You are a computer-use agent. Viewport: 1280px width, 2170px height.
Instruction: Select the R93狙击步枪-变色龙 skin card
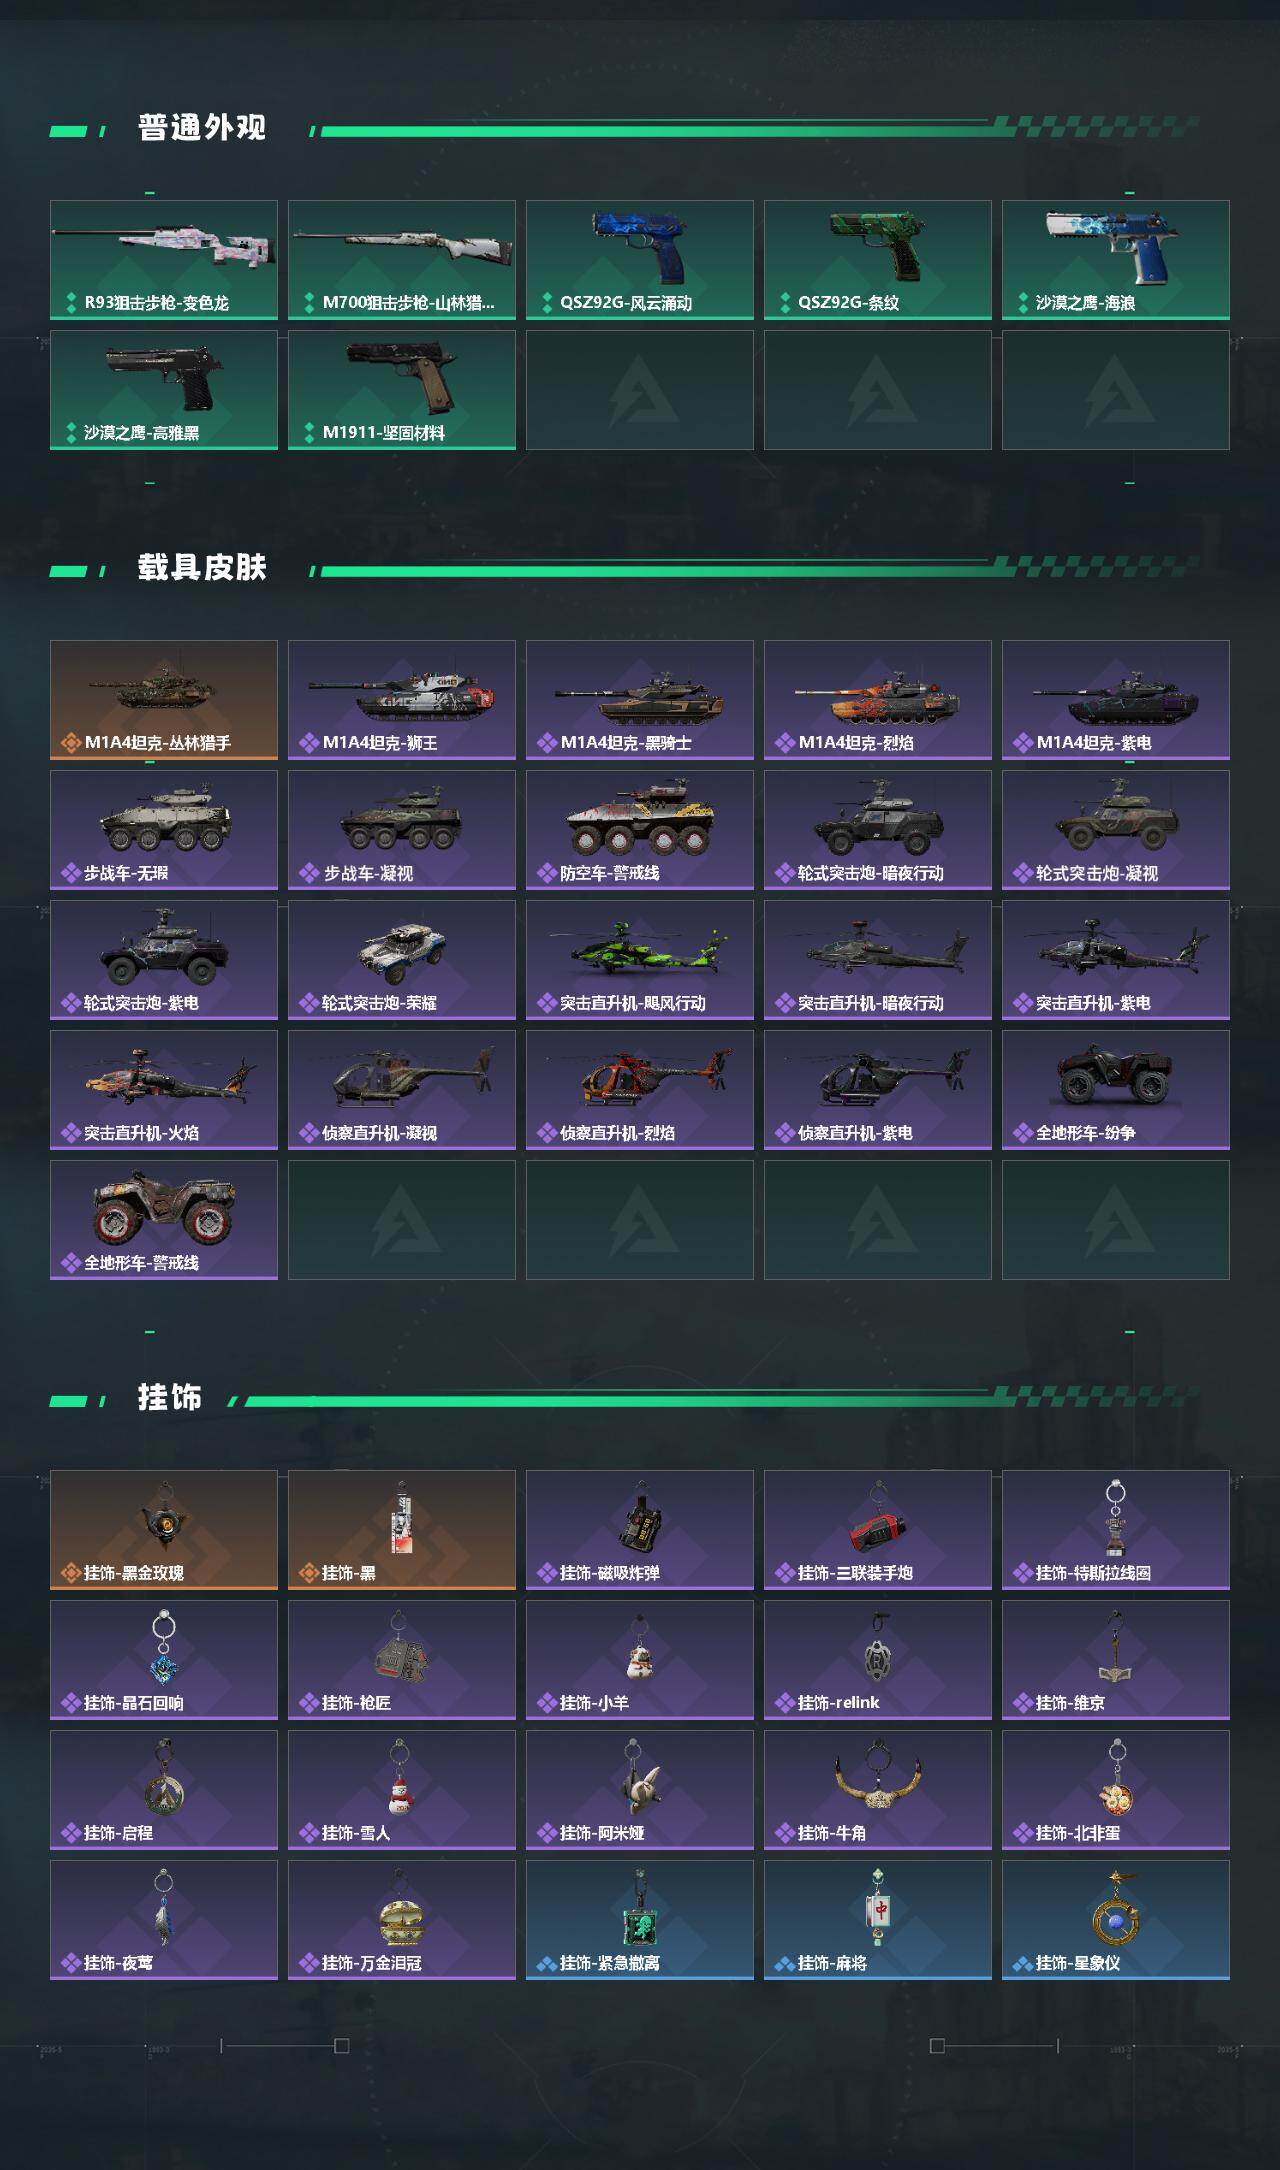click(x=164, y=260)
